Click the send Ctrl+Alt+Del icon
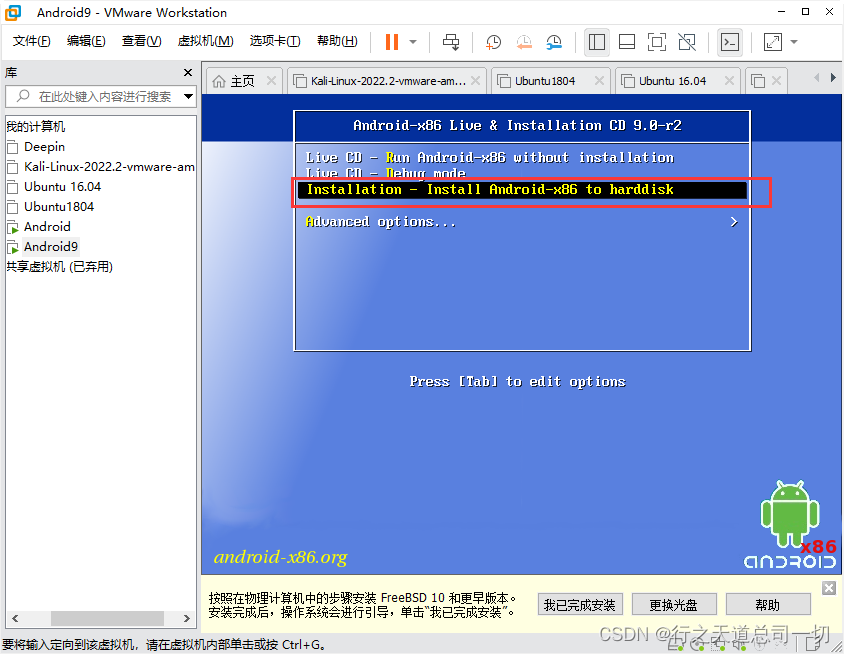 click(451, 42)
